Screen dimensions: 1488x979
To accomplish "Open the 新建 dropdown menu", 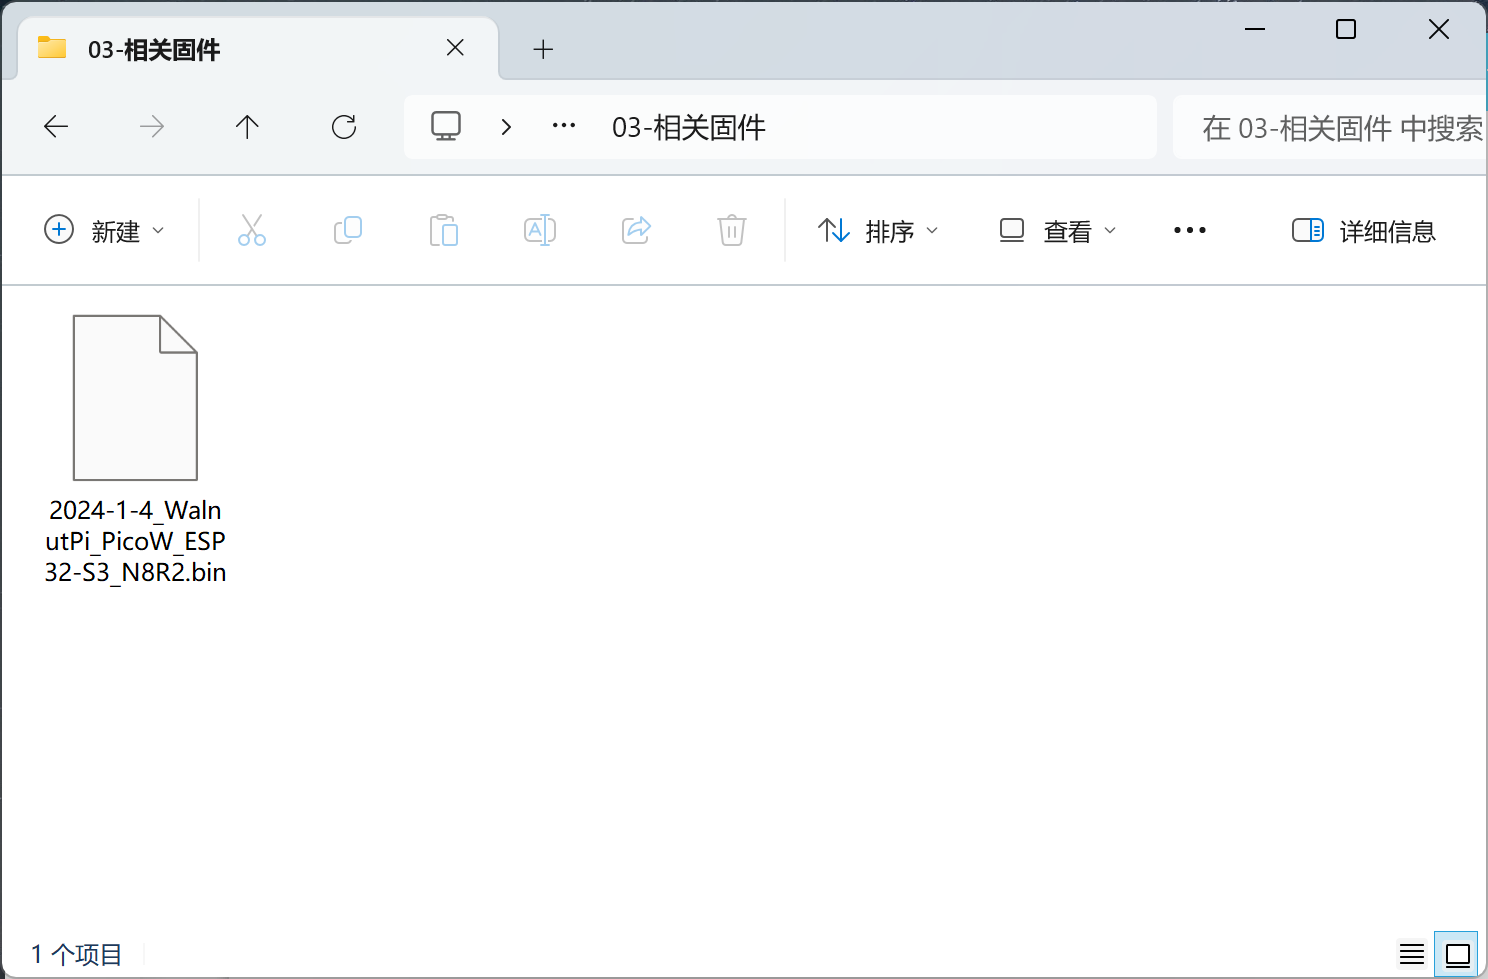I will [105, 230].
